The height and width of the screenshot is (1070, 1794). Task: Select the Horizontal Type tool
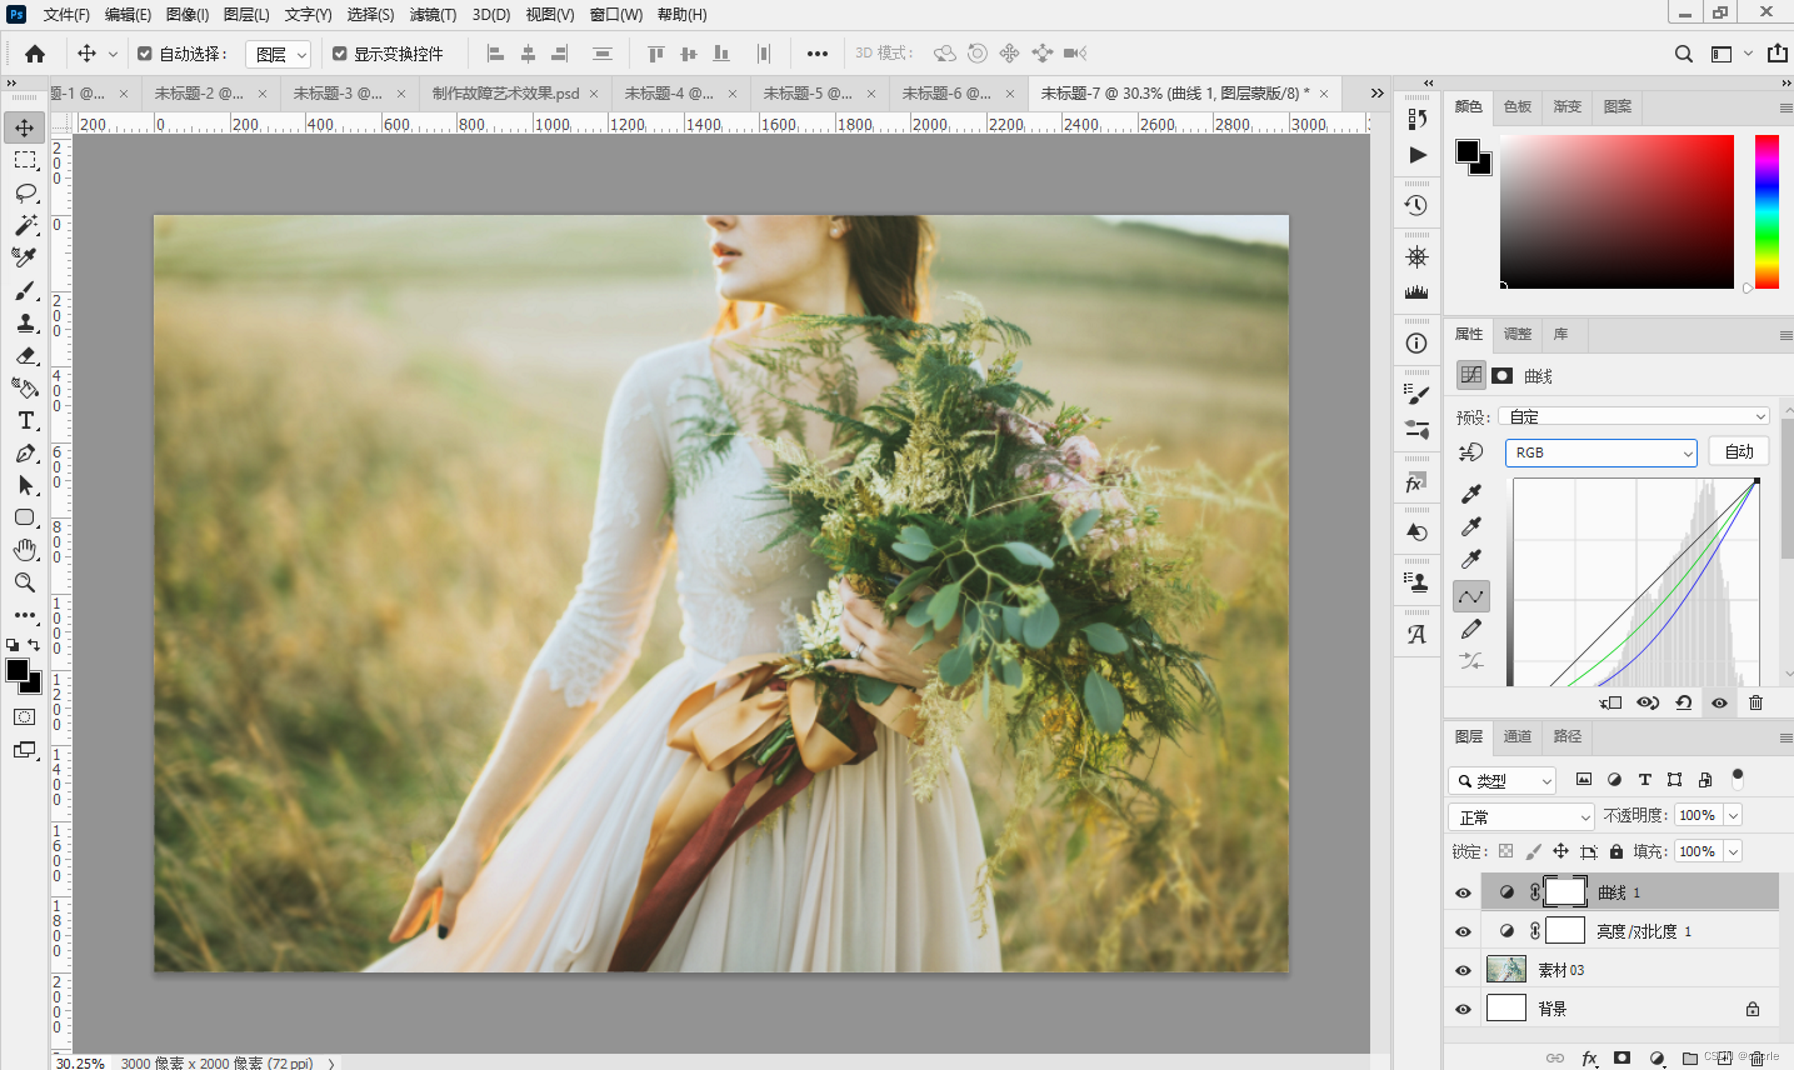coord(25,421)
